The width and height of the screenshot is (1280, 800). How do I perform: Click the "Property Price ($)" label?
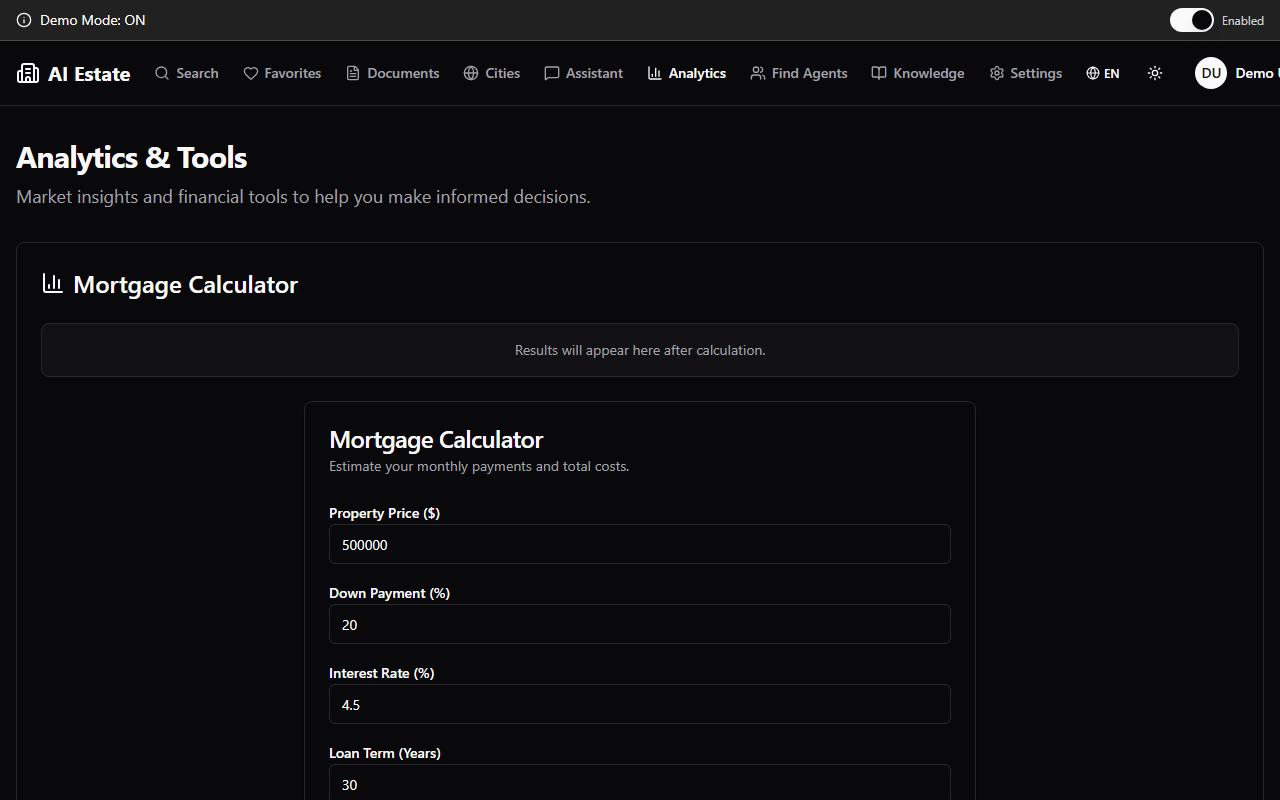coord(385,513)
